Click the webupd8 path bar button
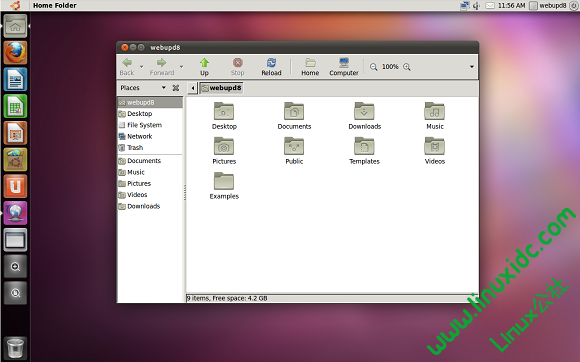This screenshot has height=362, width=580. click(221, 88)
